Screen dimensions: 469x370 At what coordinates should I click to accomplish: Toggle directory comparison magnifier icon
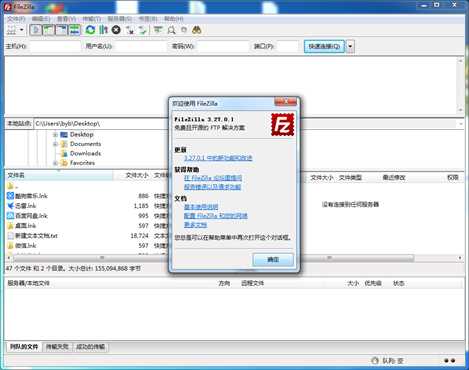(x=171, y=30)
